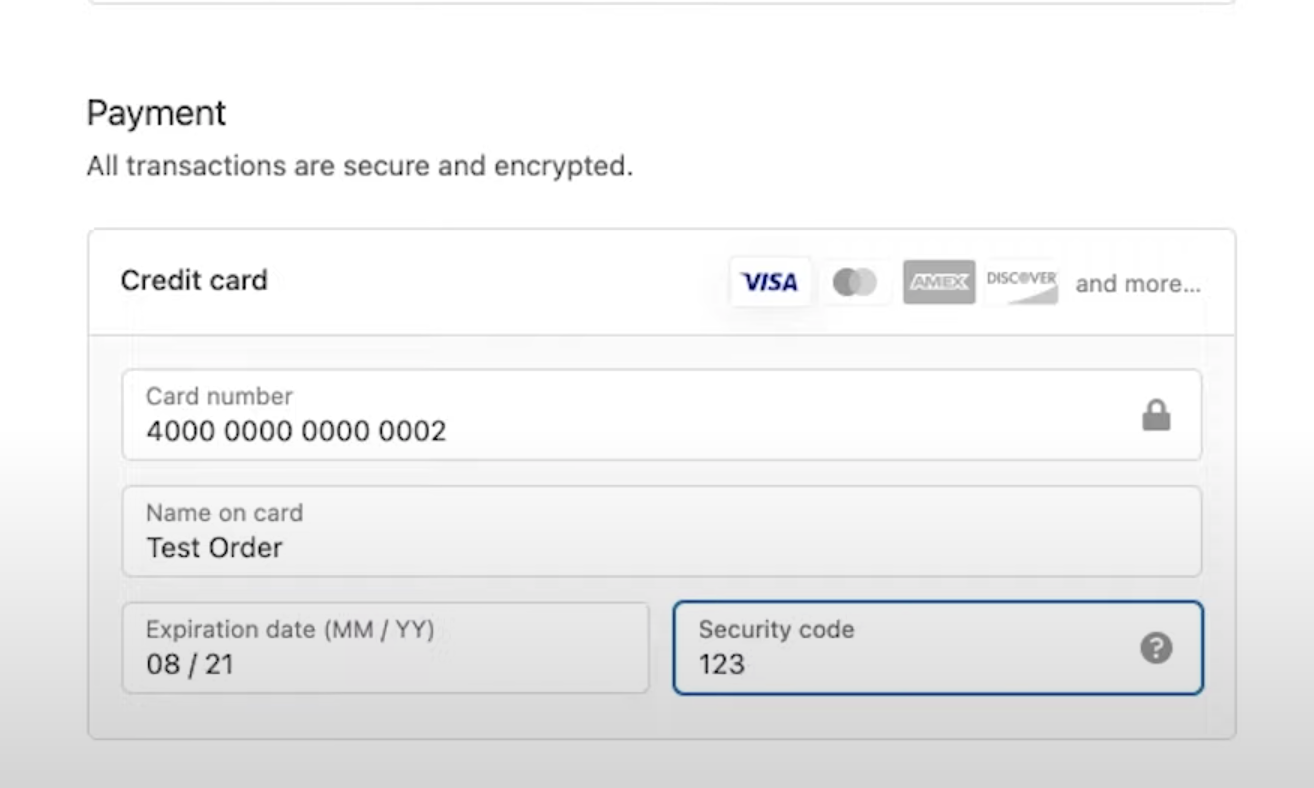Open the security code help question mark
1314x788 pixels.
click(1156, 649)
